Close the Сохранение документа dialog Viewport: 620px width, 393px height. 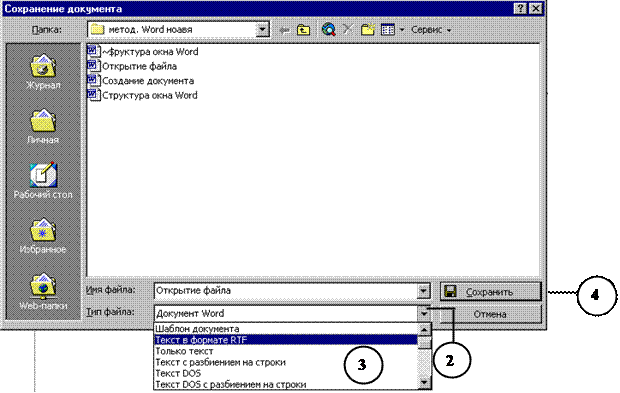coord(535,9)
